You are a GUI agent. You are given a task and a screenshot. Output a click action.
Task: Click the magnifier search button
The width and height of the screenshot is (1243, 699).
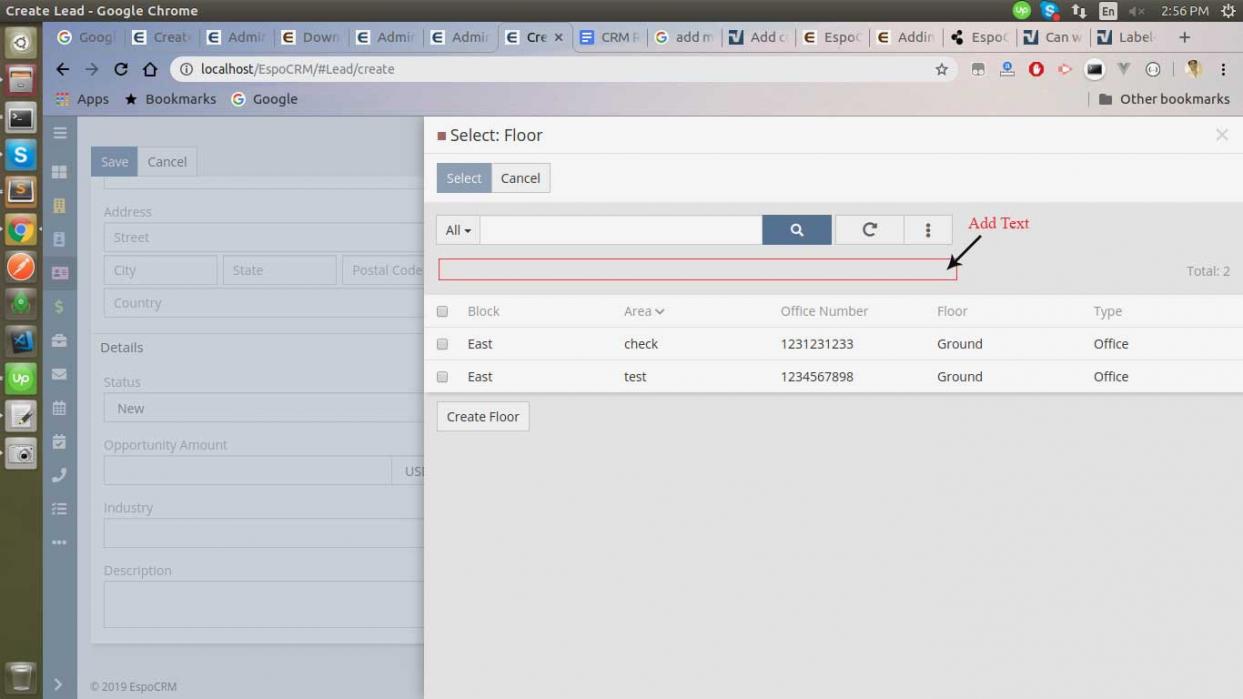796,230
